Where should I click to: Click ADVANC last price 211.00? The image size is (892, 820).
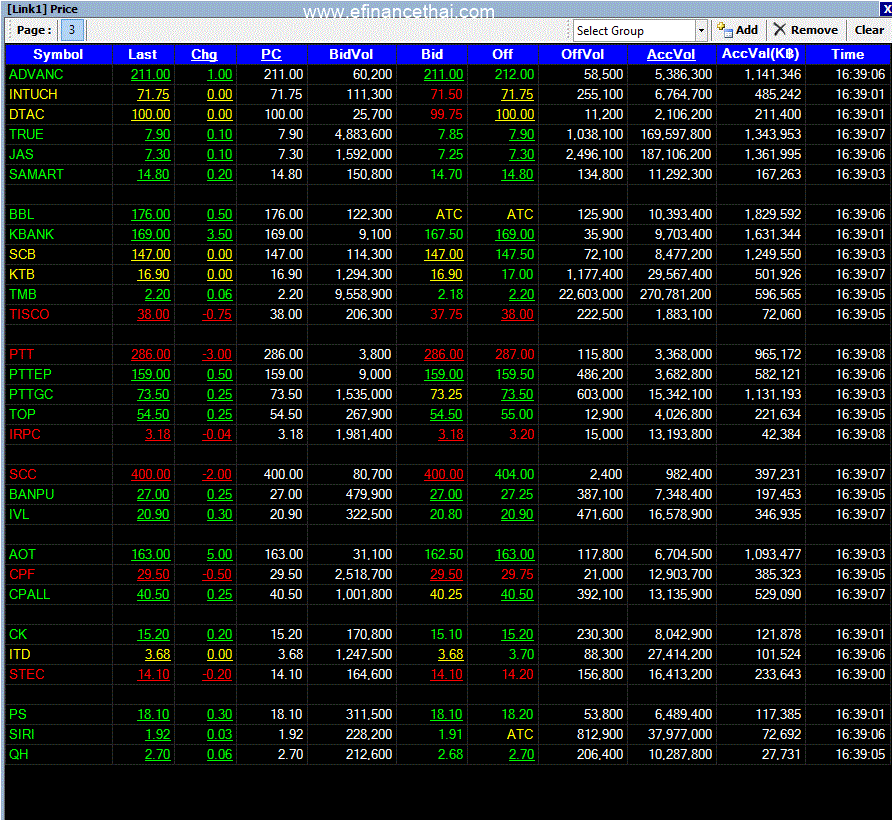pyautogui.click(x=150, y=75)
